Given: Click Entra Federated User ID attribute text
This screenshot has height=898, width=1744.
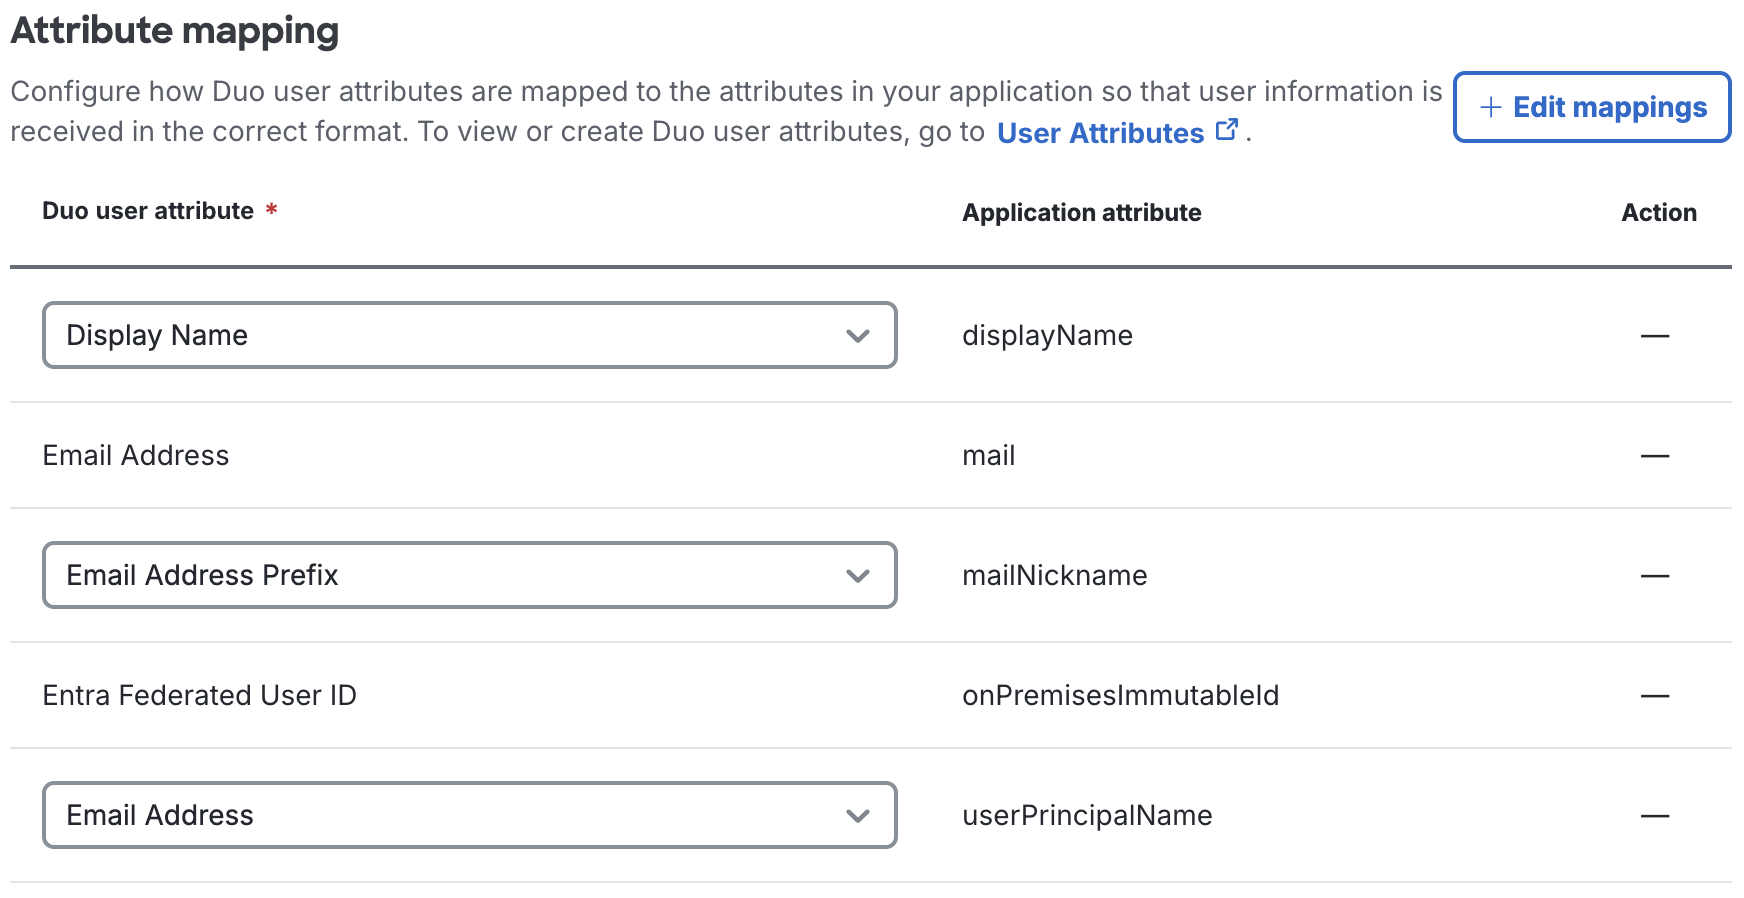Looking at the screenshot, I should (x=199, y=695).
